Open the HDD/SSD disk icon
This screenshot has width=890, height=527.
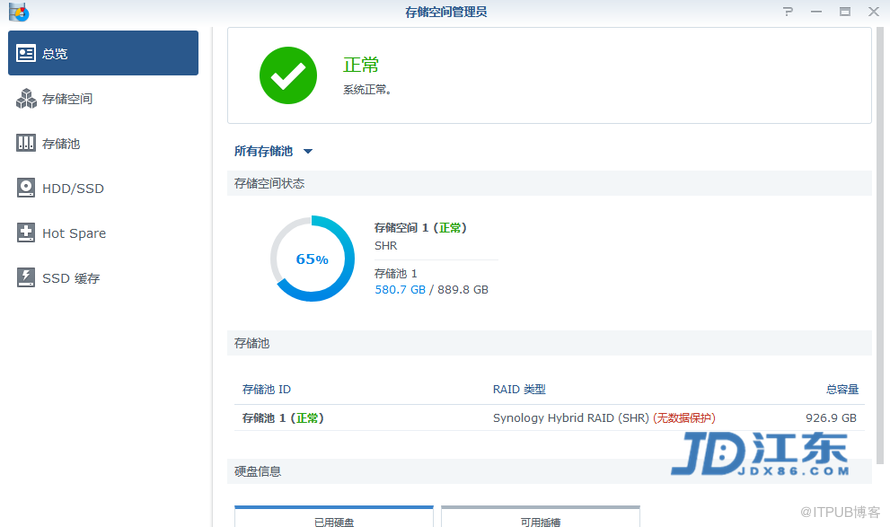[26, 188]
